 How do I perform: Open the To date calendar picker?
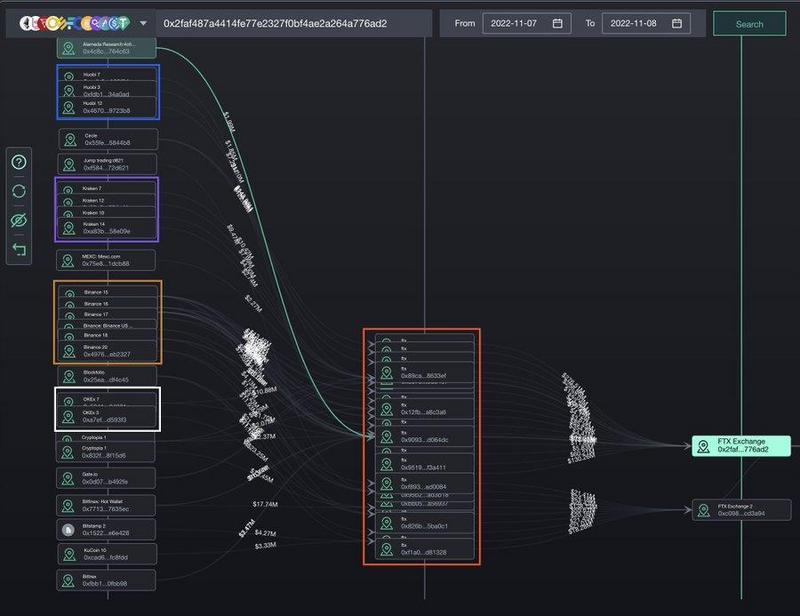click(676, 23)
